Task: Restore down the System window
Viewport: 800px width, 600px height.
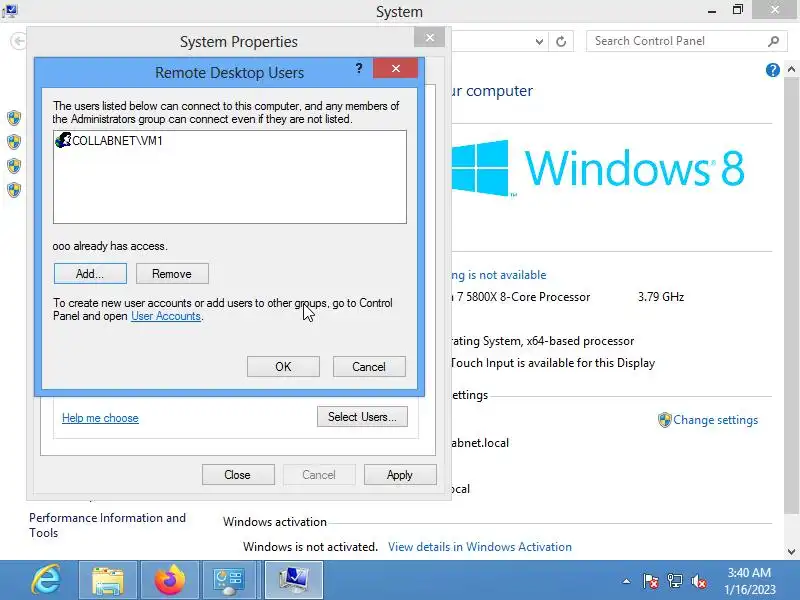Action: click(x=738, y=10)
